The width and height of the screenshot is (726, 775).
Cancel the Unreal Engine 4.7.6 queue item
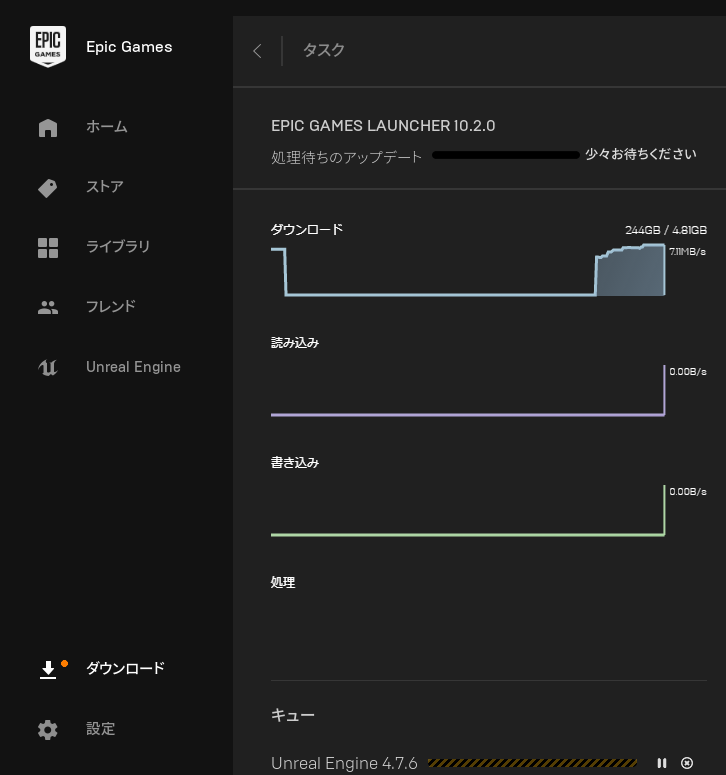[687, 763]
